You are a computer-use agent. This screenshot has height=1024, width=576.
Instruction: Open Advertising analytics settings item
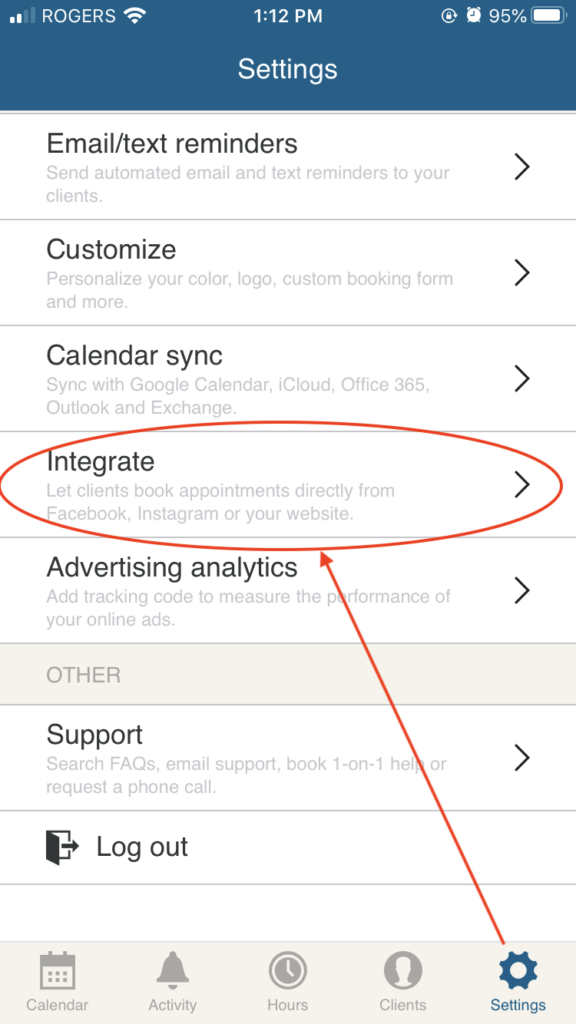[x=288, y=590]
